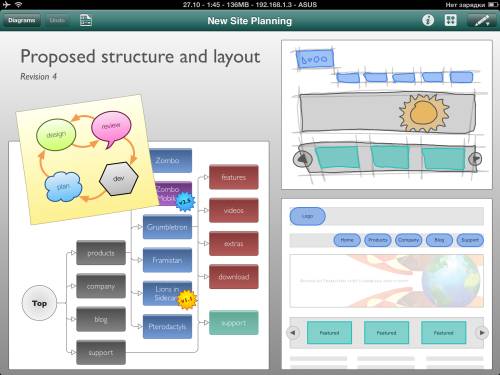Select the sketched blue logo box
500x375 pixels.
point(314,59)
